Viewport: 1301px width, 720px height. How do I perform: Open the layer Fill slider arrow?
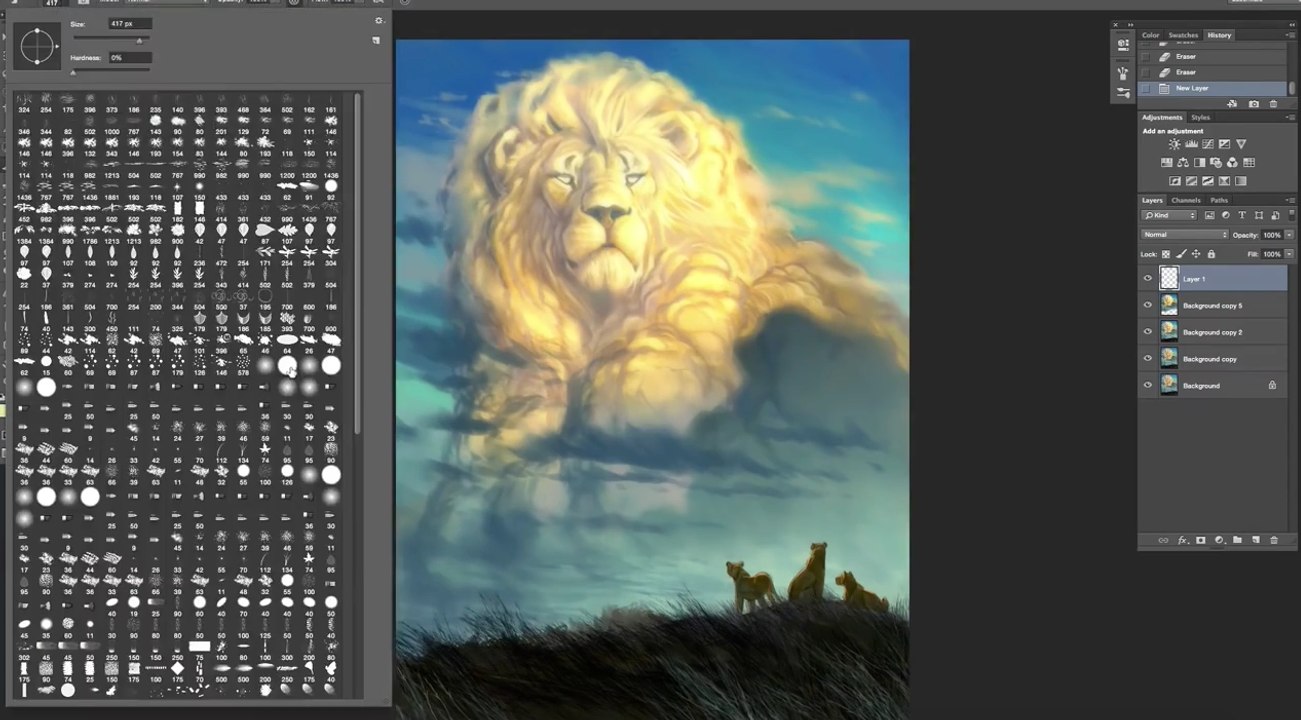point(1289,254)
